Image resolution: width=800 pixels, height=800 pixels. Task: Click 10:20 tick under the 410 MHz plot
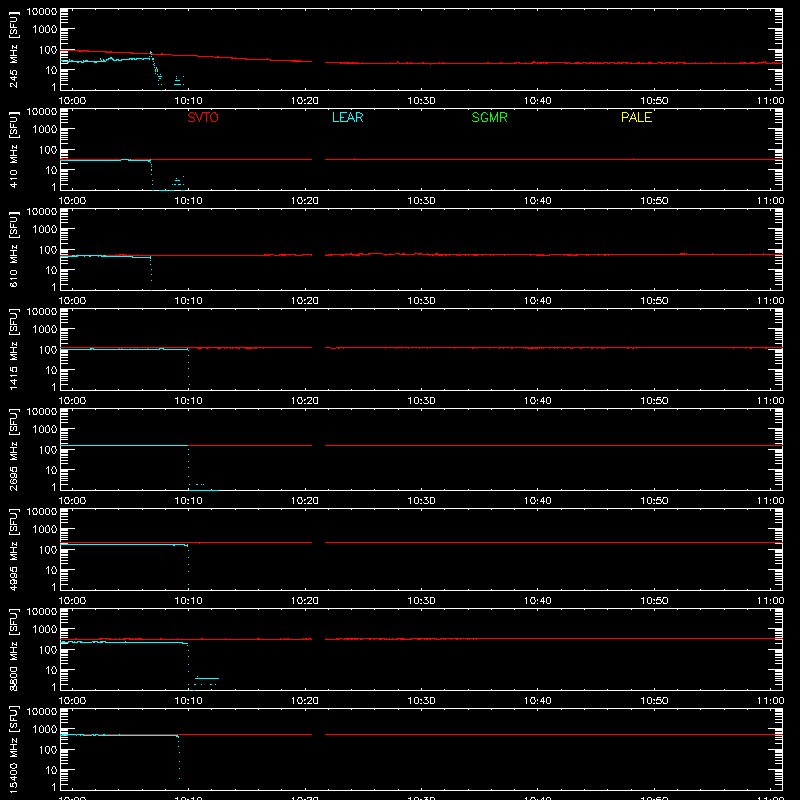click(305, 201)
